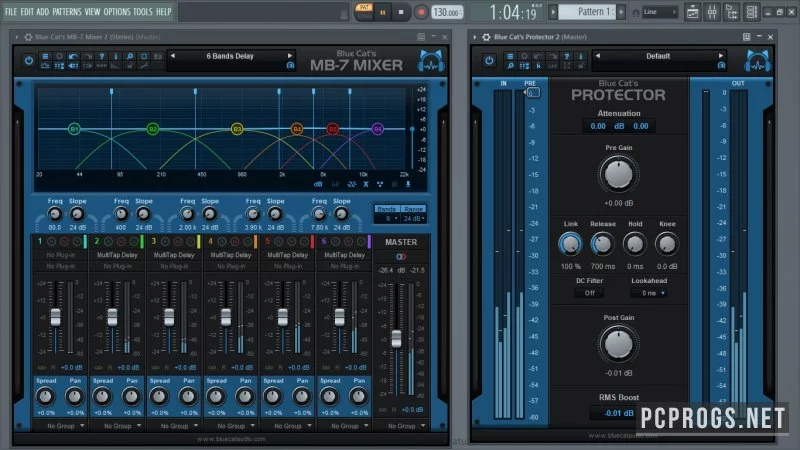Click MB-7 Mixer zoom magnifier icon
This screenshot has width=800, height=450.
click(130, 56)
